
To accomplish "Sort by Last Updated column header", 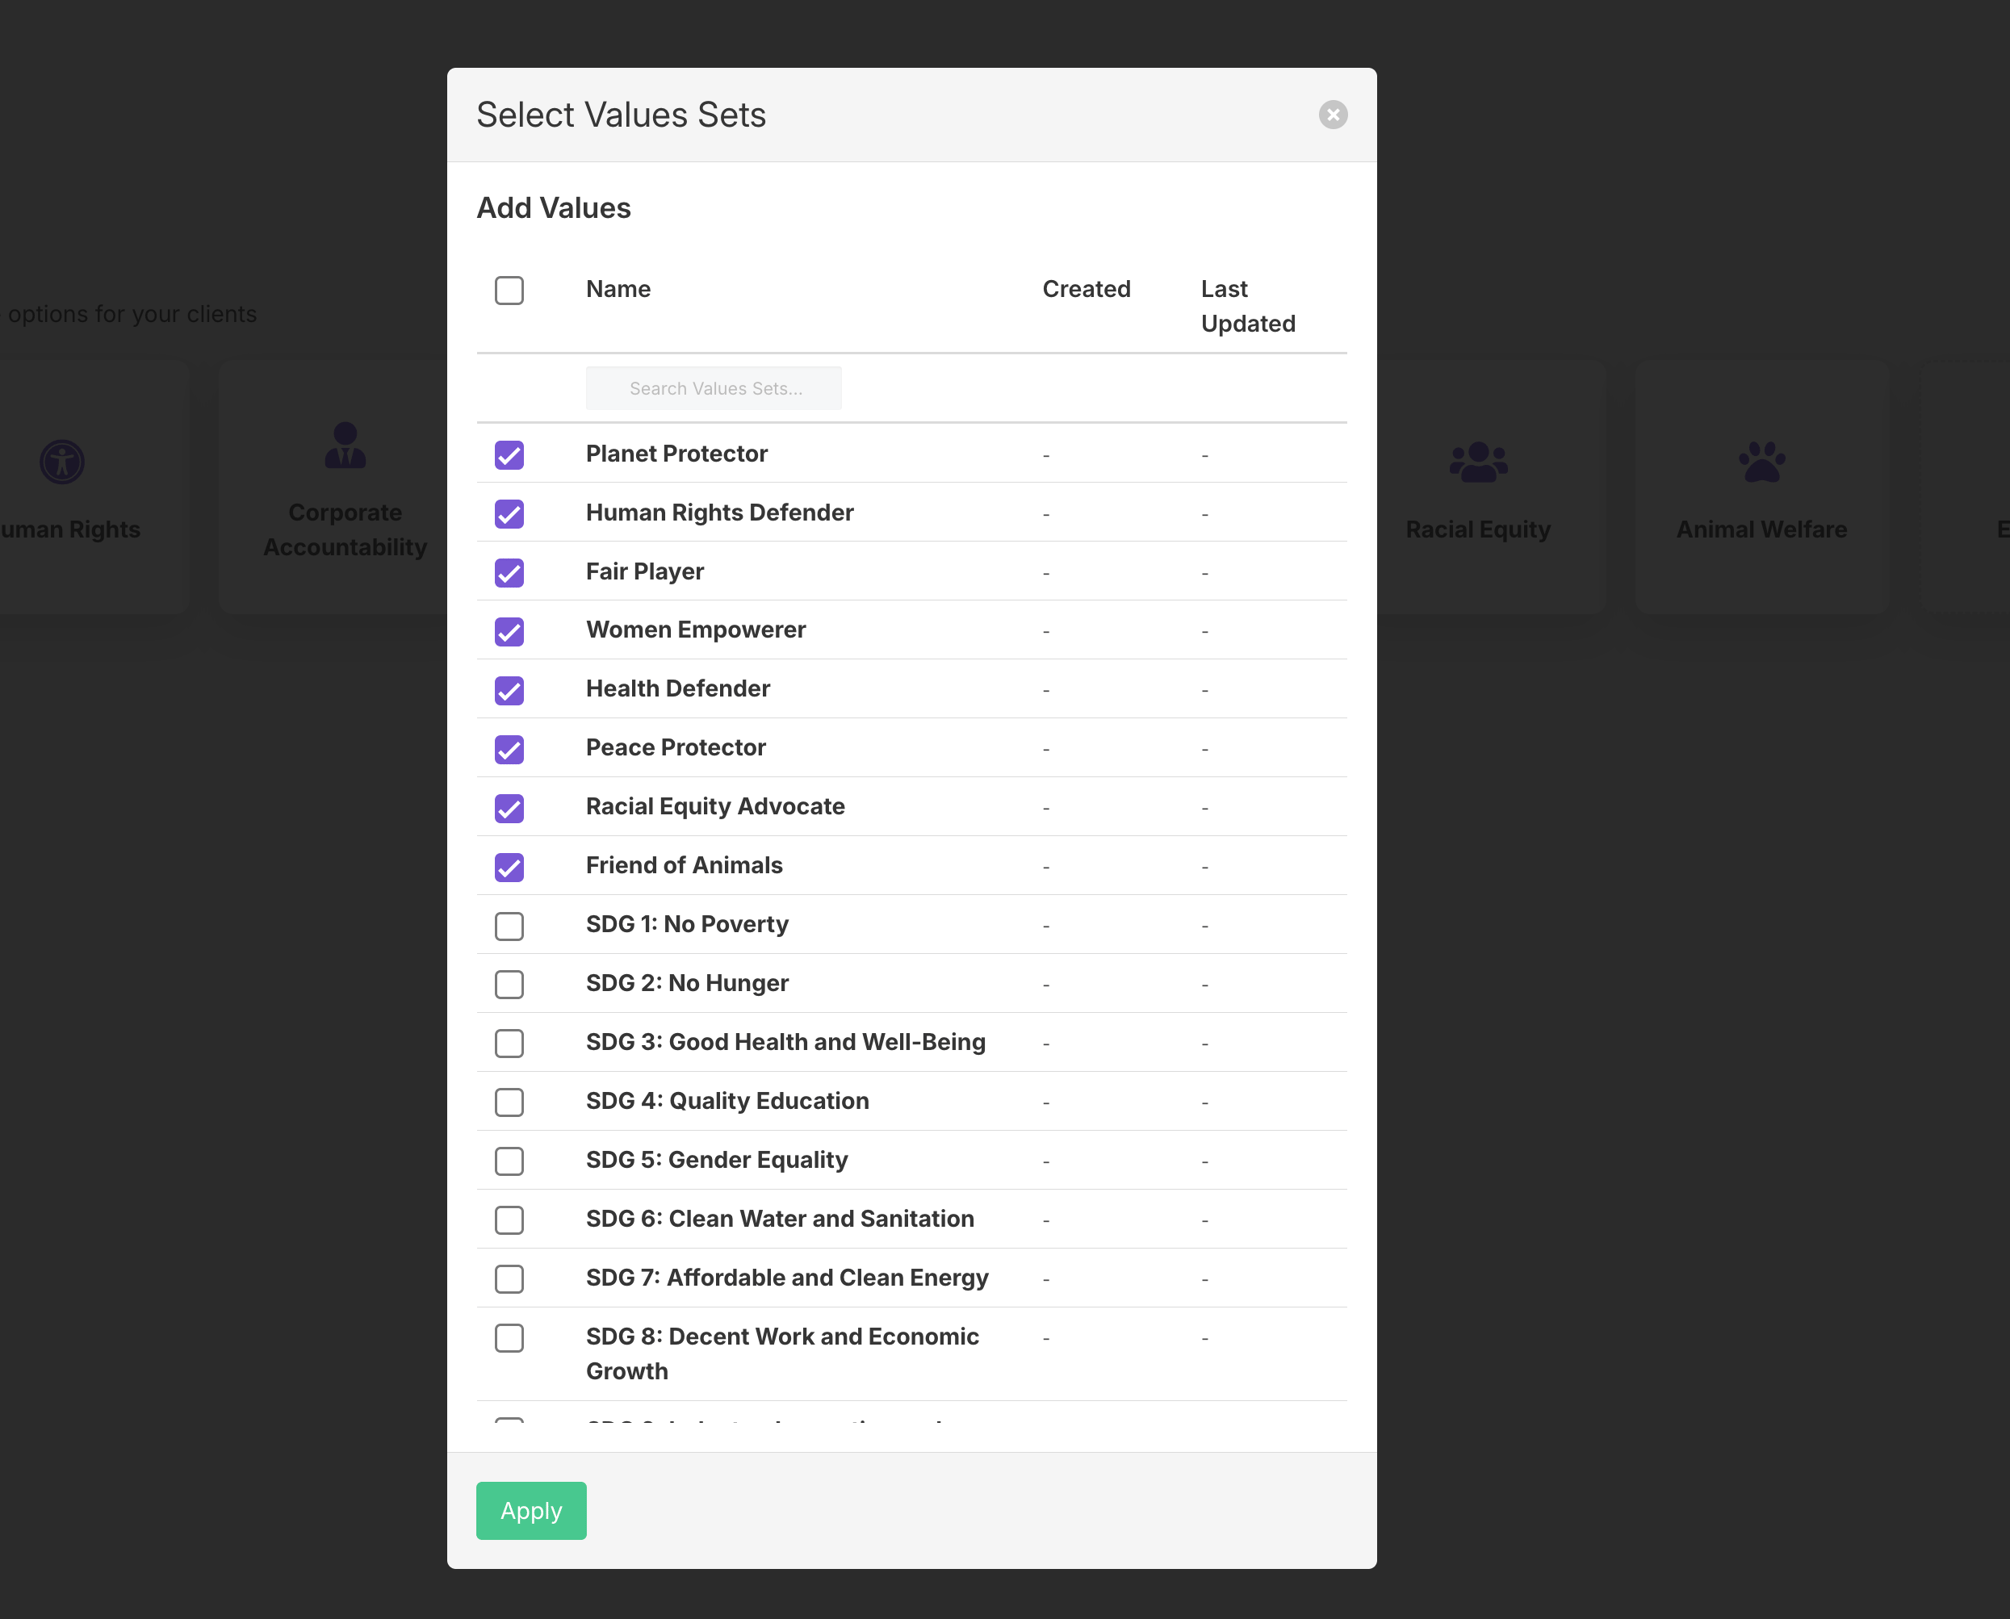I will click(1248, 306).
